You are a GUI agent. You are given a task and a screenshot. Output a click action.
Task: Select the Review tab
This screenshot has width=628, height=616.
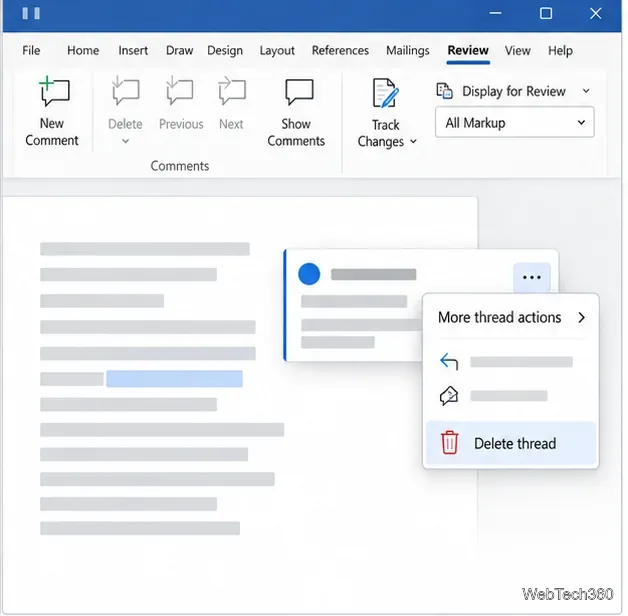click(468, 50)
